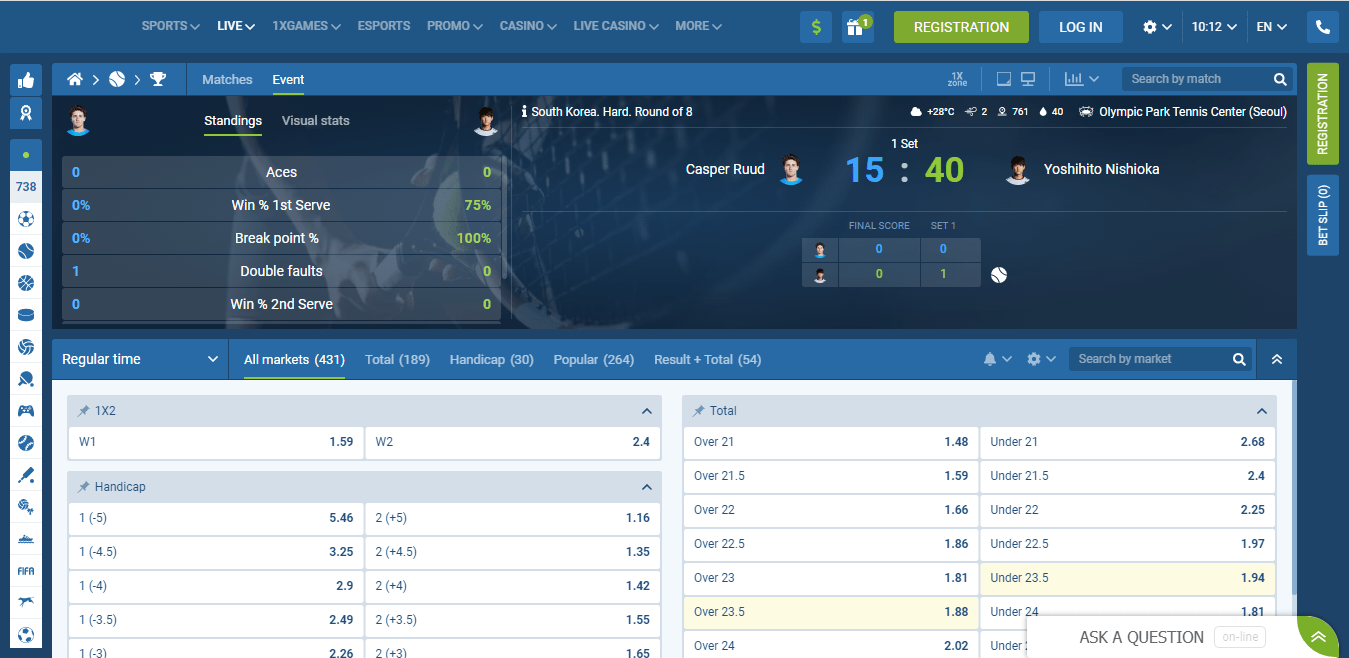The image size is (1349, 658).
Task: Select the ice hockey puck sidebar icon
Action: (x=26, y=315)
